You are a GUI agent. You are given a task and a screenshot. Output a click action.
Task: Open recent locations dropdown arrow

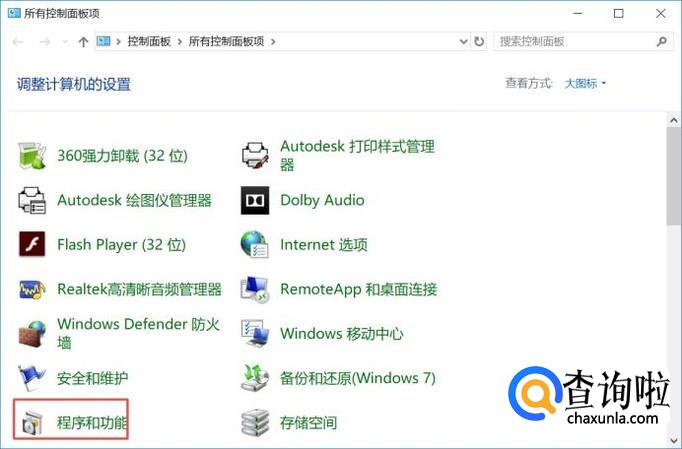click(65, 42)
